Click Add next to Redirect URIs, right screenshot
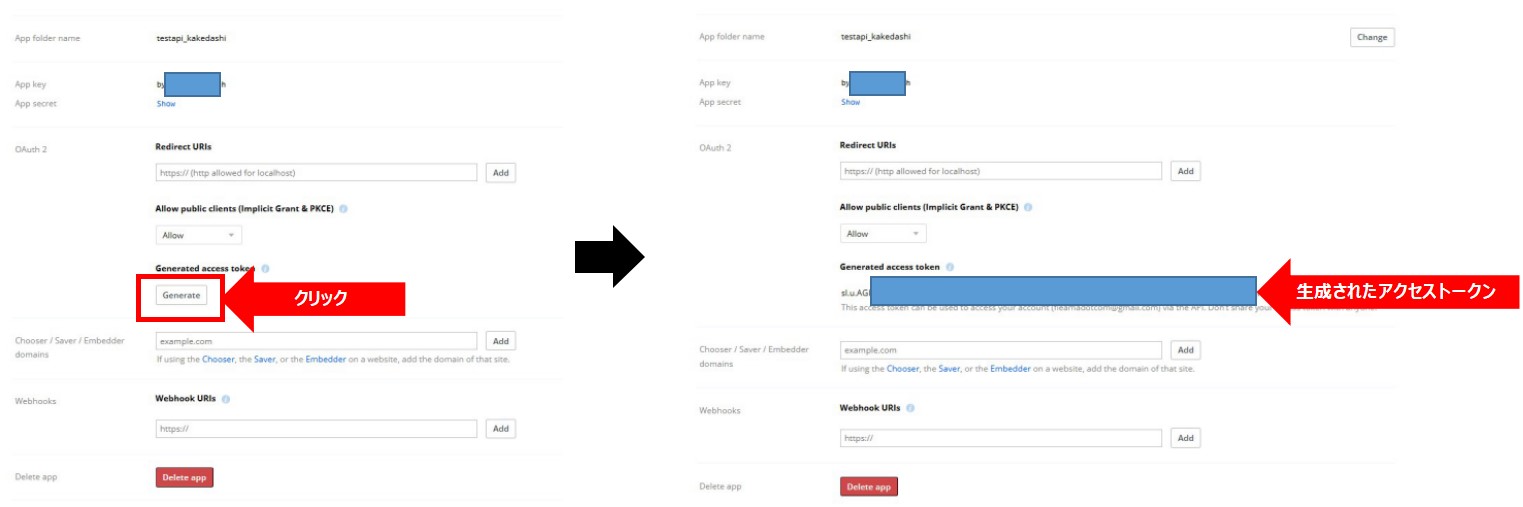The image size is (1523, 507). pyautogui.click(x=1185, y=171)
